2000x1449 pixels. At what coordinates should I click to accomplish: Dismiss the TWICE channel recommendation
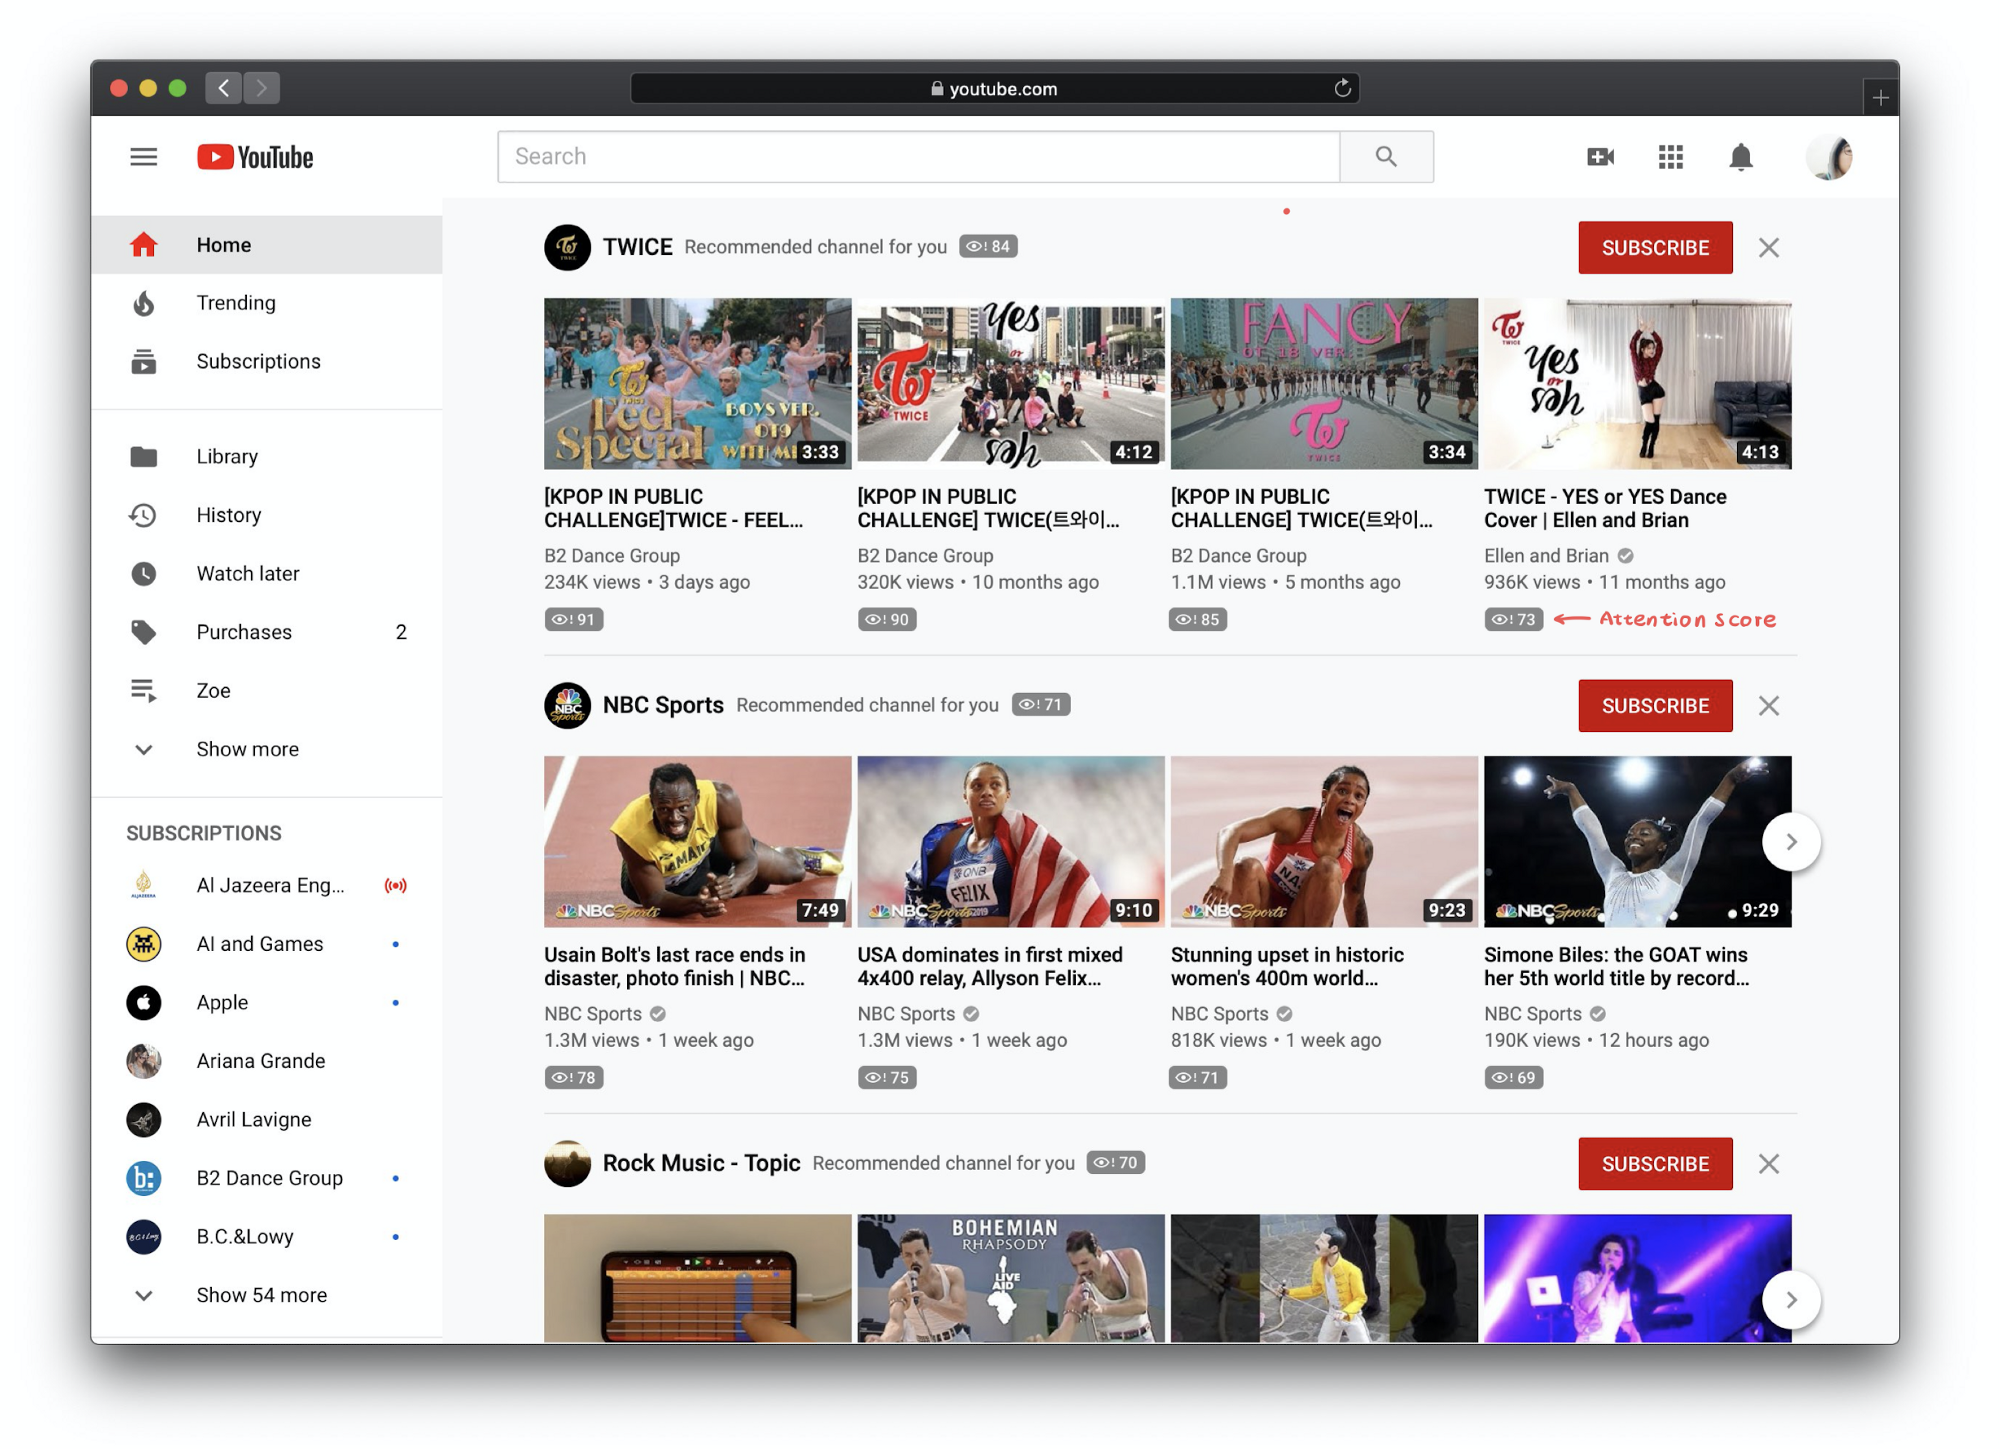pos(1768,248)
